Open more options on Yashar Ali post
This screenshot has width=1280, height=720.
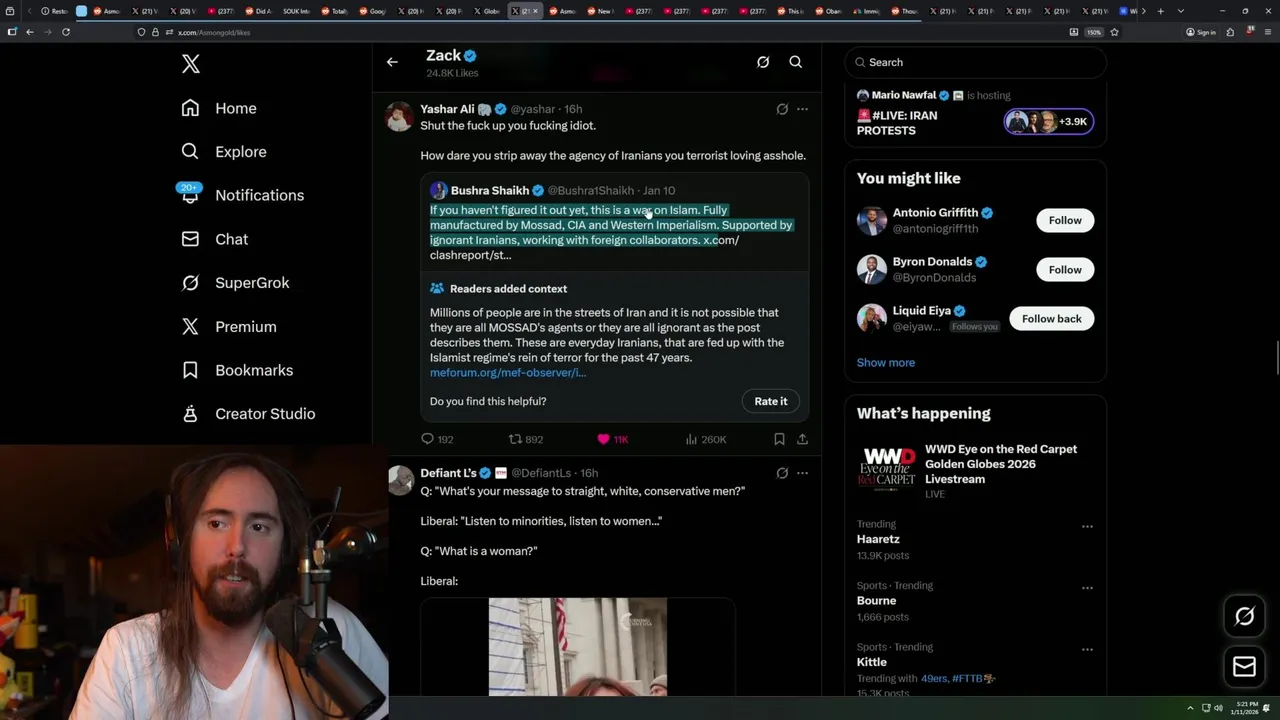tap(802, 109)
